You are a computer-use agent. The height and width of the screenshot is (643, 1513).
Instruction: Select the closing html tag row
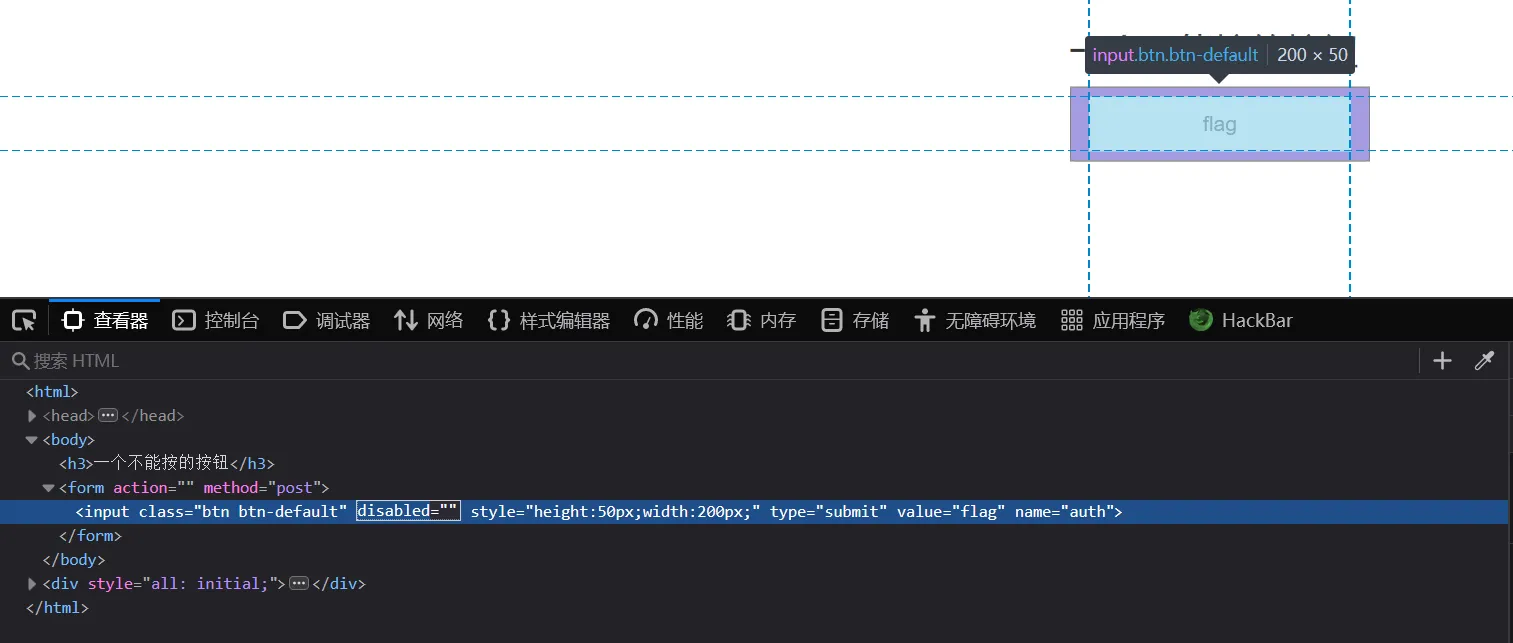(x=754, y=608)
